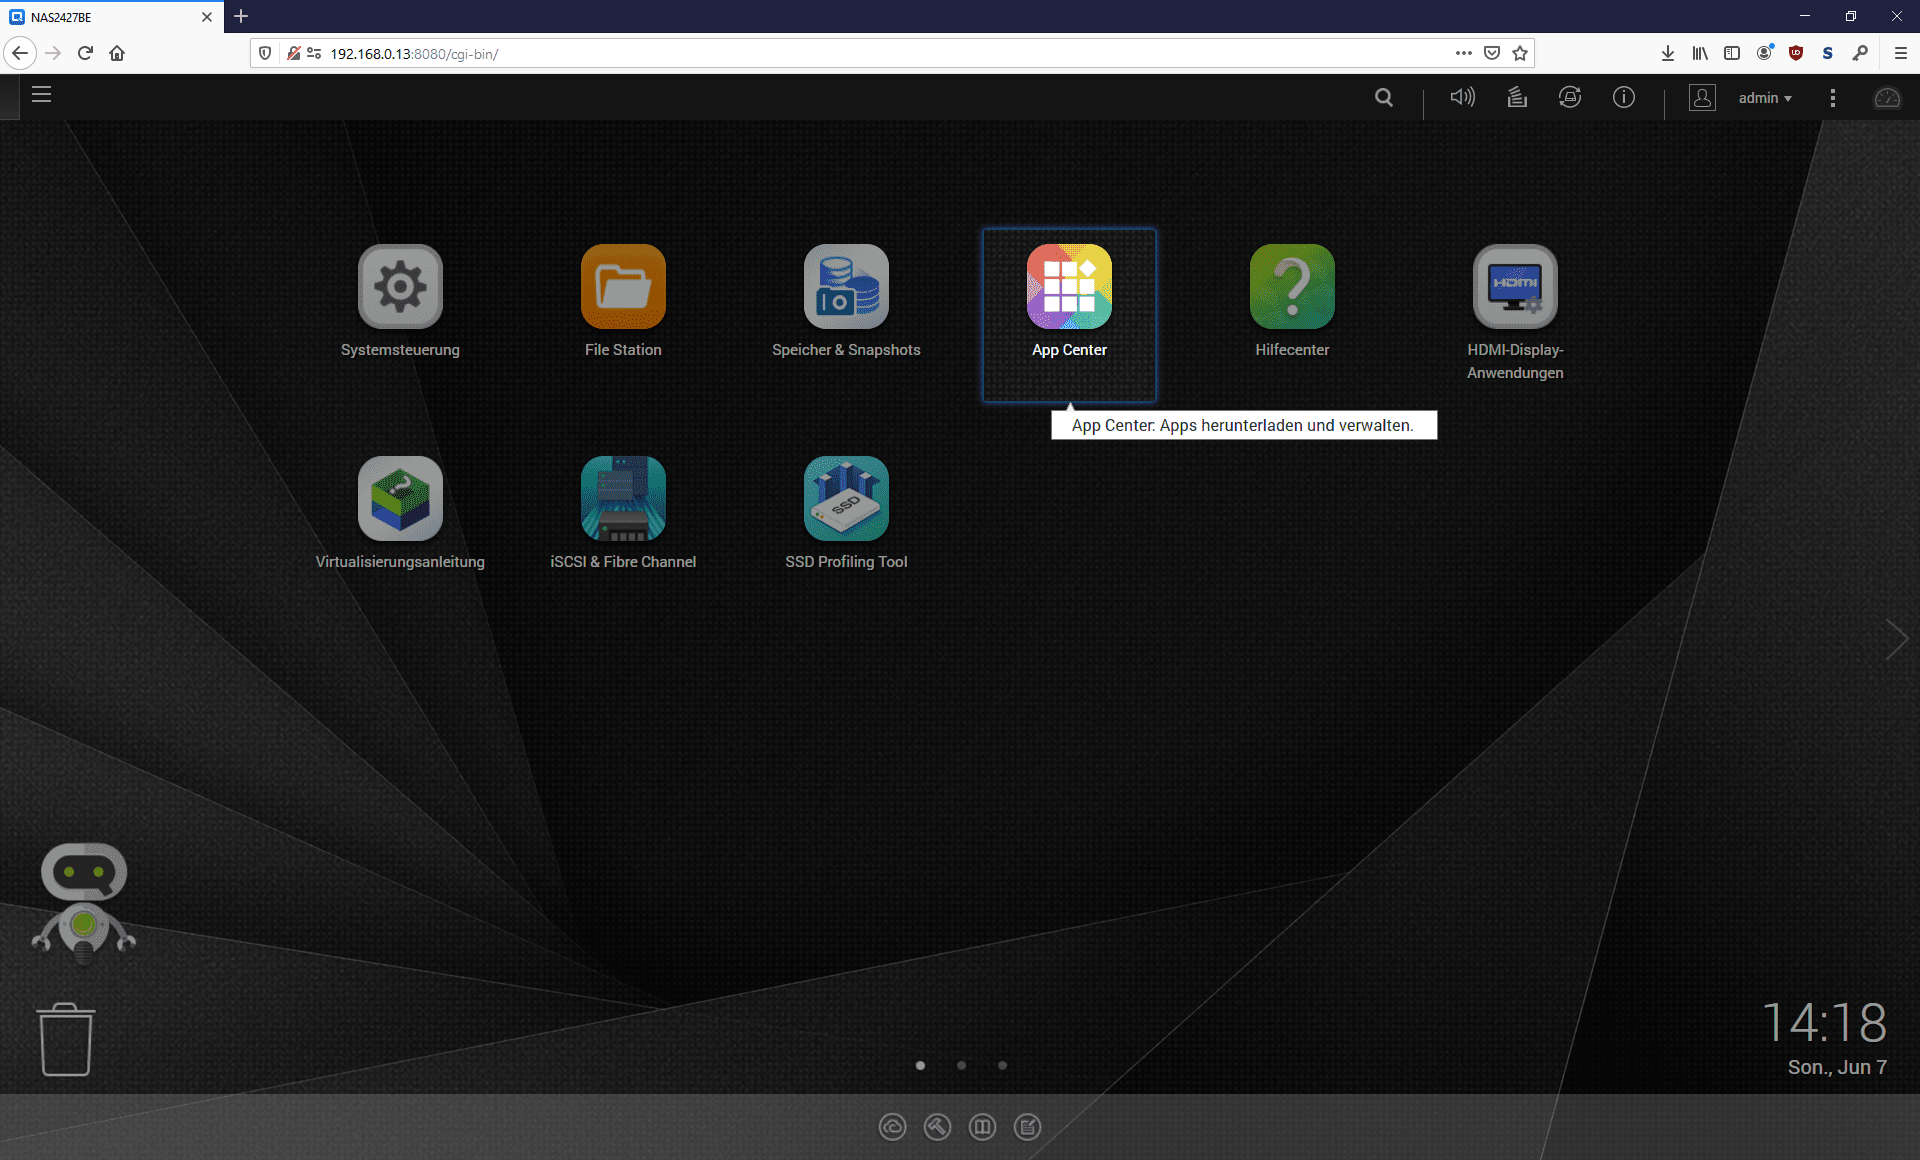Open Virtualisierungsanleitung guide icon
Image resolution: width=1920 pixels, height=1160 pixels.
click(x=400, y=499)
